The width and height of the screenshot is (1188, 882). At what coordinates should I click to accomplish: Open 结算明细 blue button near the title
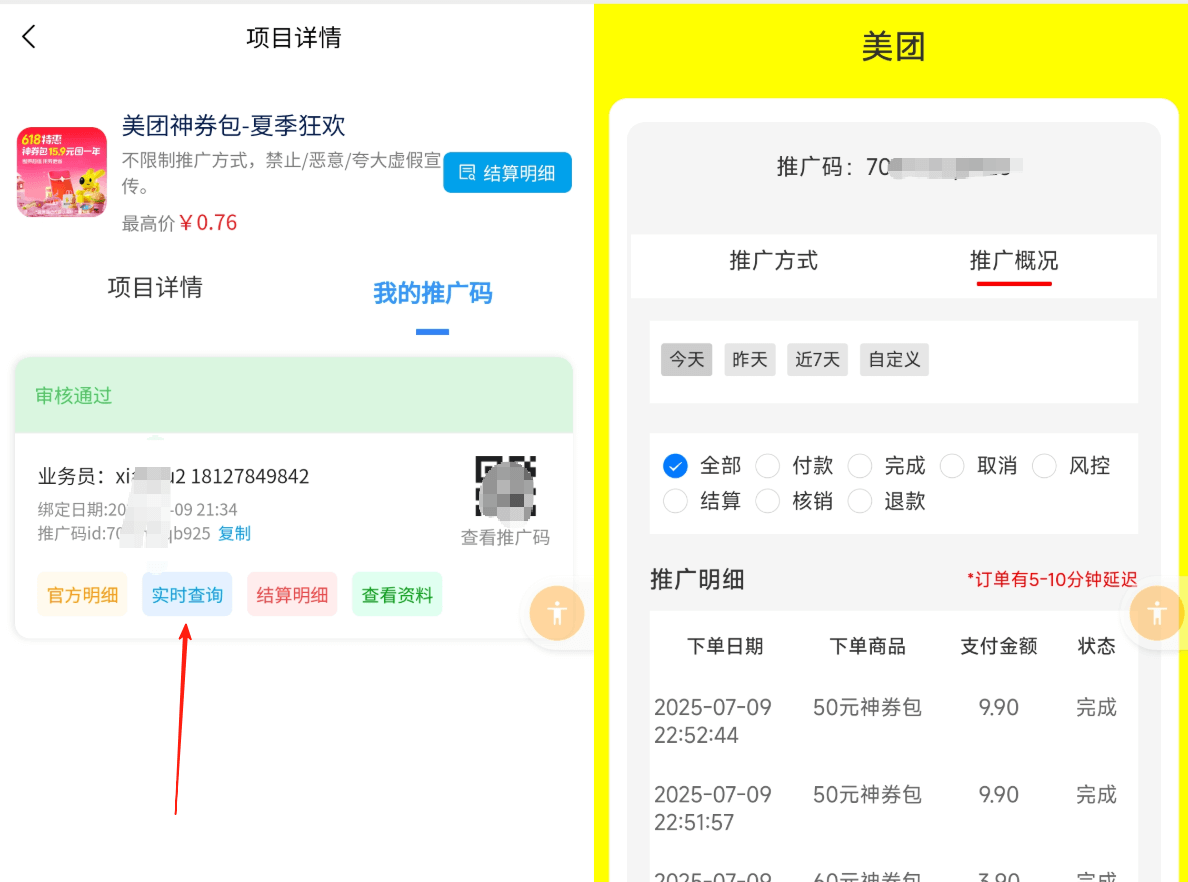(x=507, y=173)
